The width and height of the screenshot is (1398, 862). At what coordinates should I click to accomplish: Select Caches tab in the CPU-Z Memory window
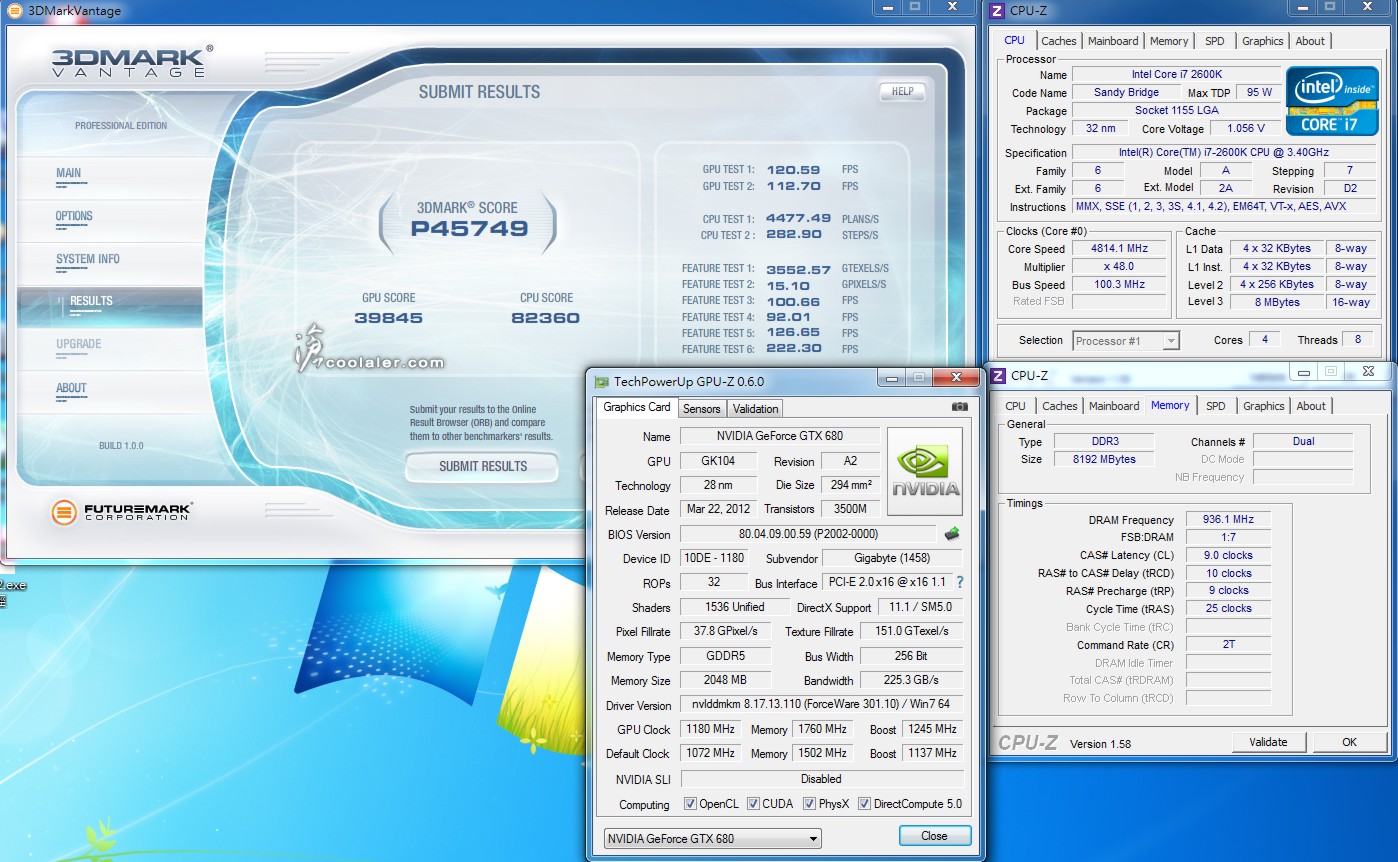[1059, 406]
